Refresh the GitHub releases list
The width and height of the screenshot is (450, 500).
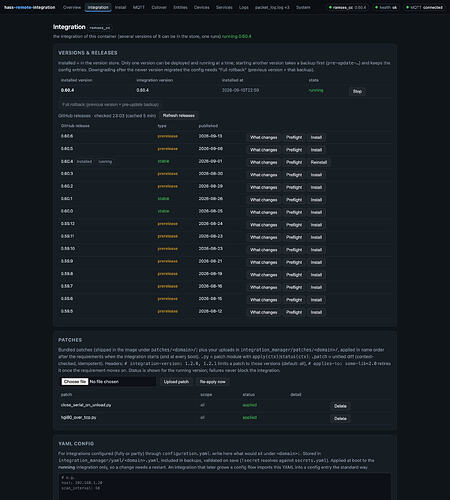179,116
